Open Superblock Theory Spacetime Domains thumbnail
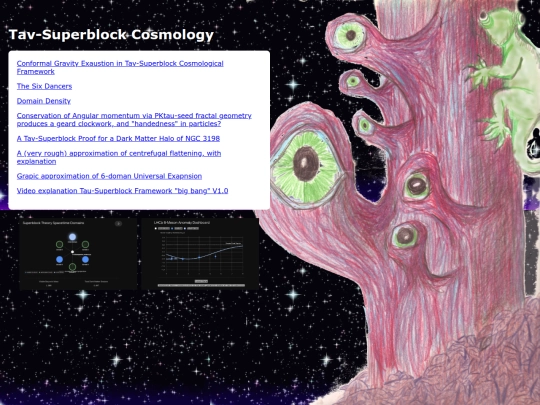The image size is (540, 405). (x=78, y=254)
